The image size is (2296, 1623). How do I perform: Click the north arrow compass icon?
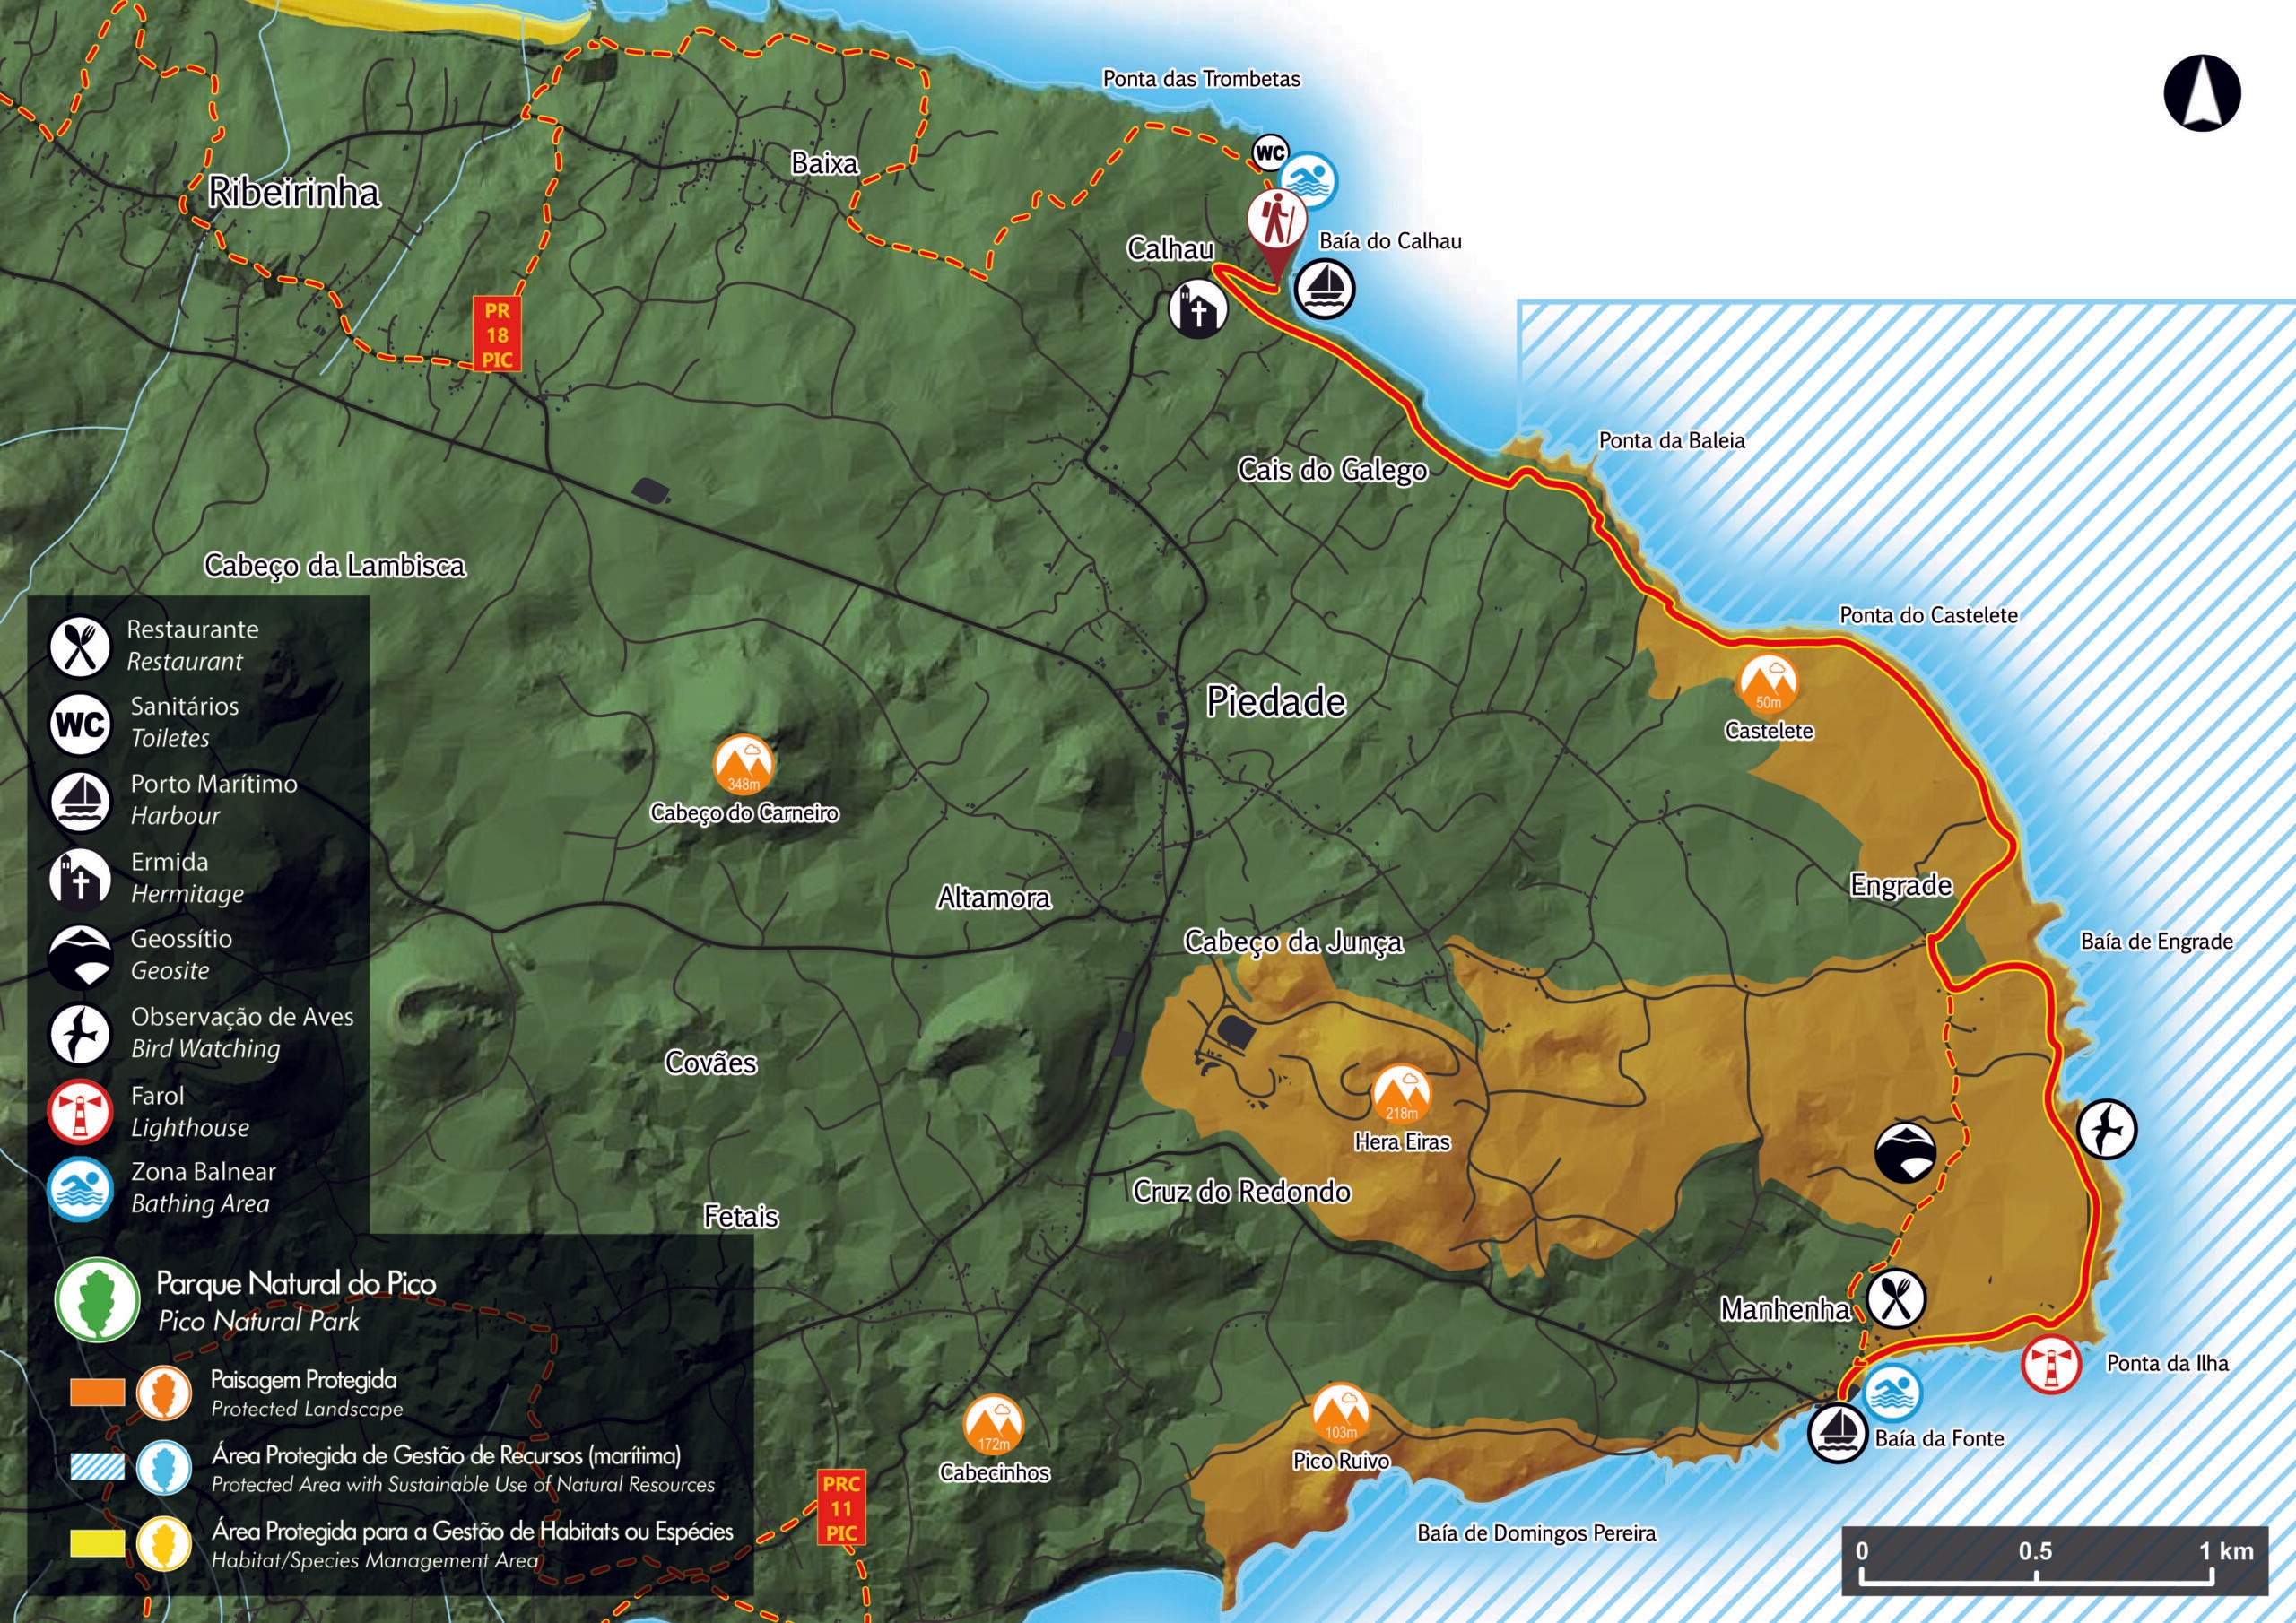2202,93
